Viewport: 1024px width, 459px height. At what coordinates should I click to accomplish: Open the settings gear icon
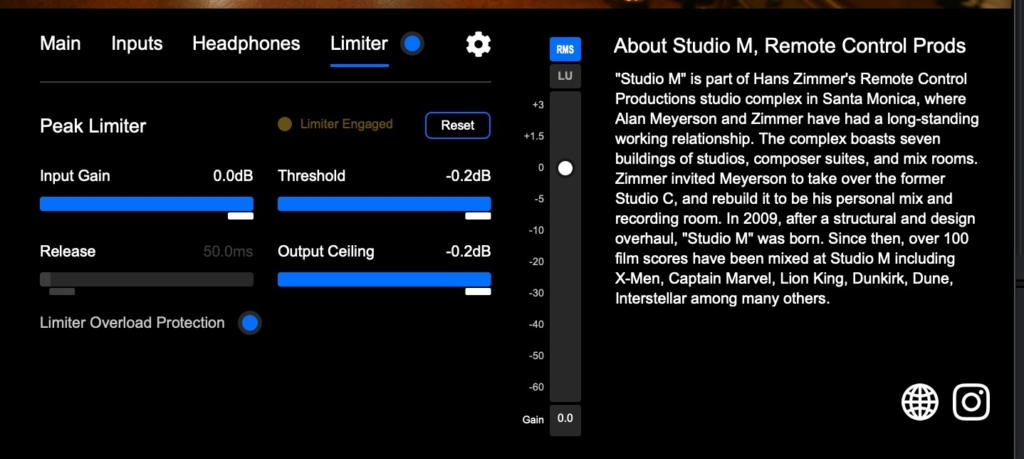(x=479, y=44)
